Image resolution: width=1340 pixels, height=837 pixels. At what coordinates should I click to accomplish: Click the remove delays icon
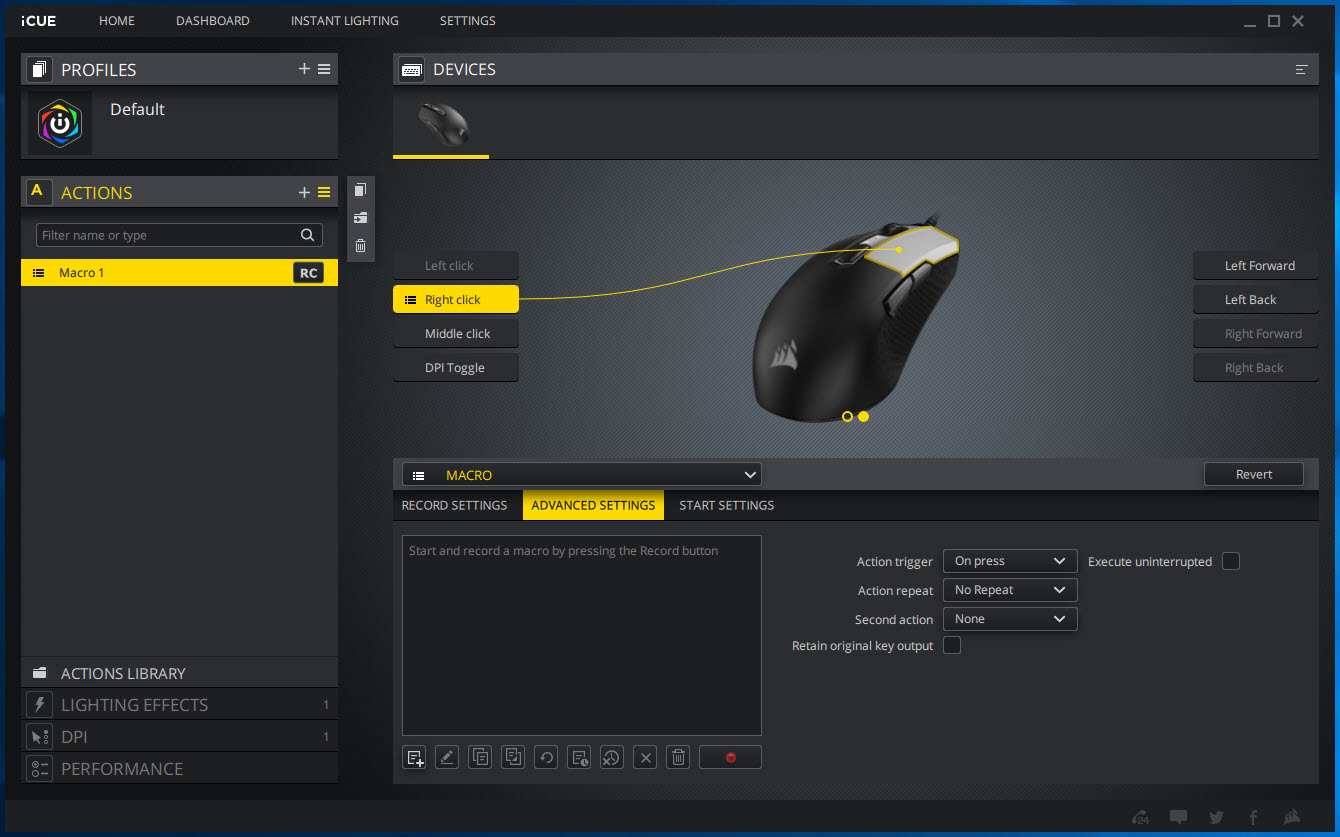click(x=612, y=757)
